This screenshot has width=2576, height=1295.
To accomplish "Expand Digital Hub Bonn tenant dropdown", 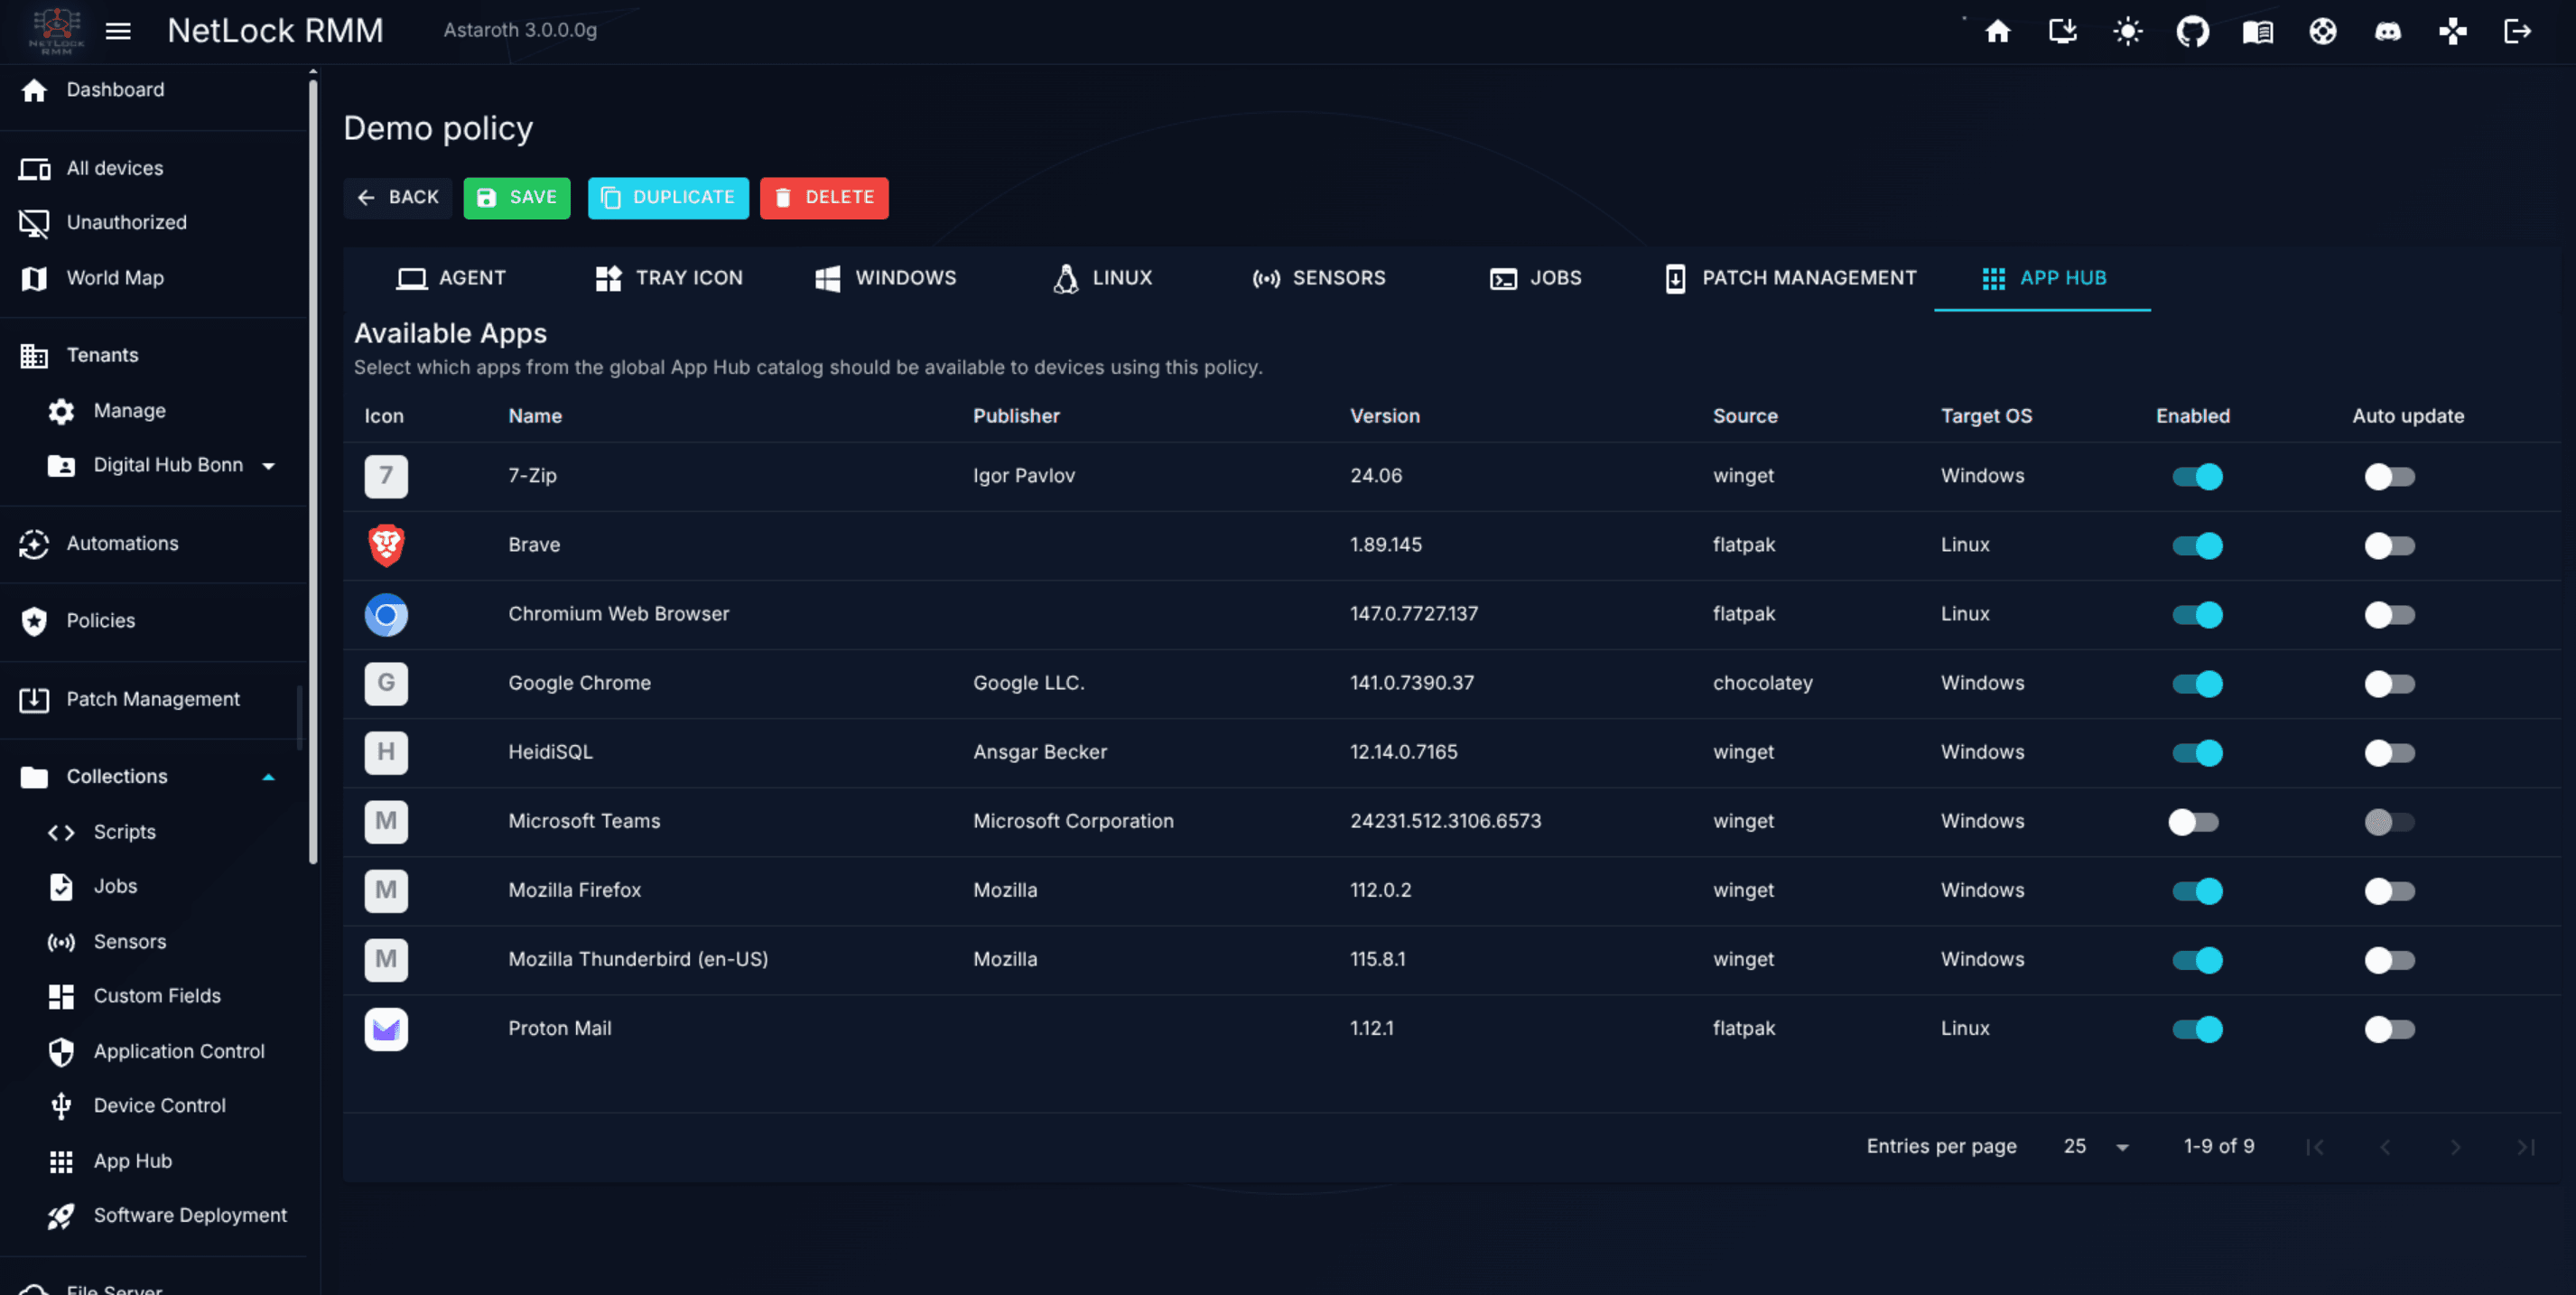I will click(x=268, y=465).
